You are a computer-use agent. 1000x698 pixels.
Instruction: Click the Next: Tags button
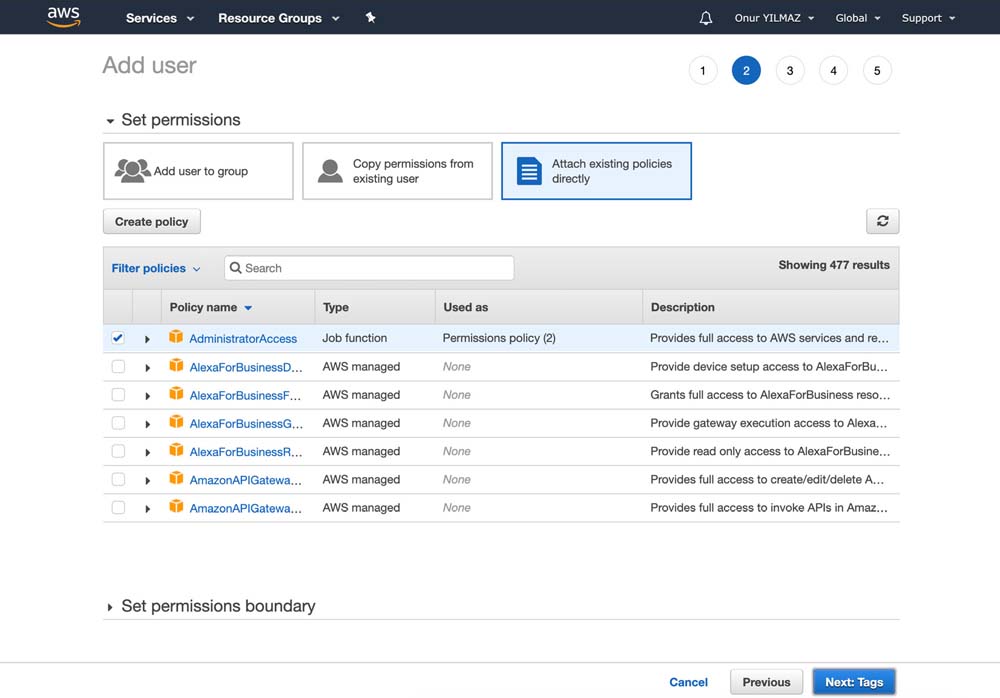tap(853, 682)
